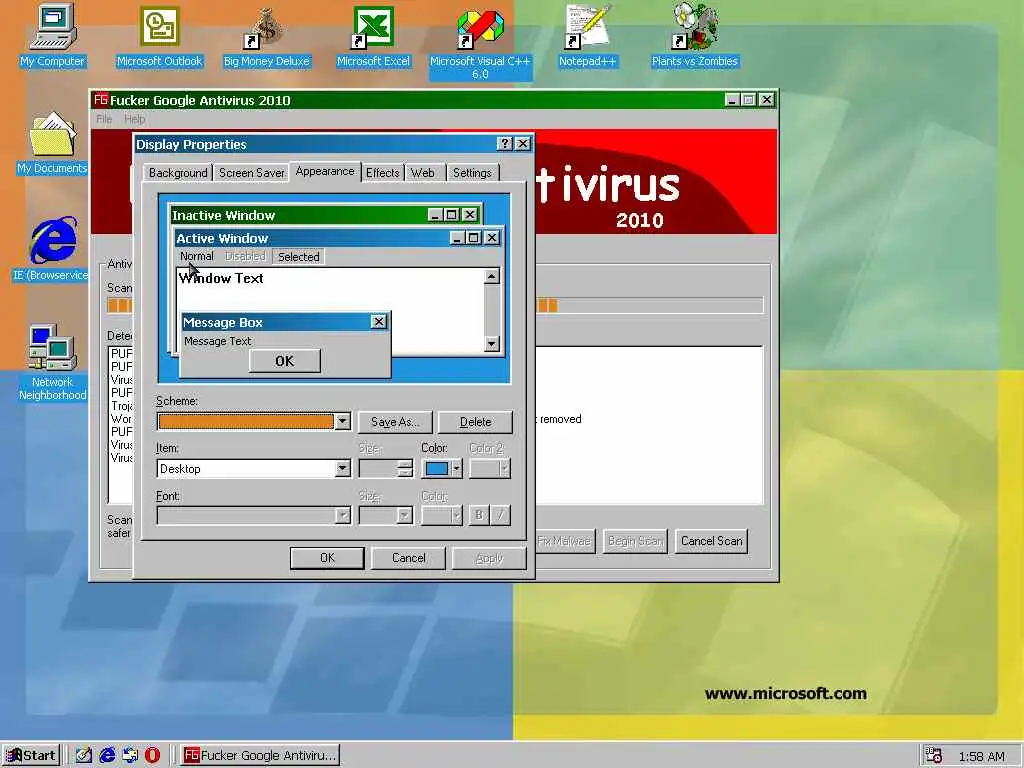Viewport: 1024px width, 768px height.
Task: Click the Display Properties title bar
Action: coord(334,144)
